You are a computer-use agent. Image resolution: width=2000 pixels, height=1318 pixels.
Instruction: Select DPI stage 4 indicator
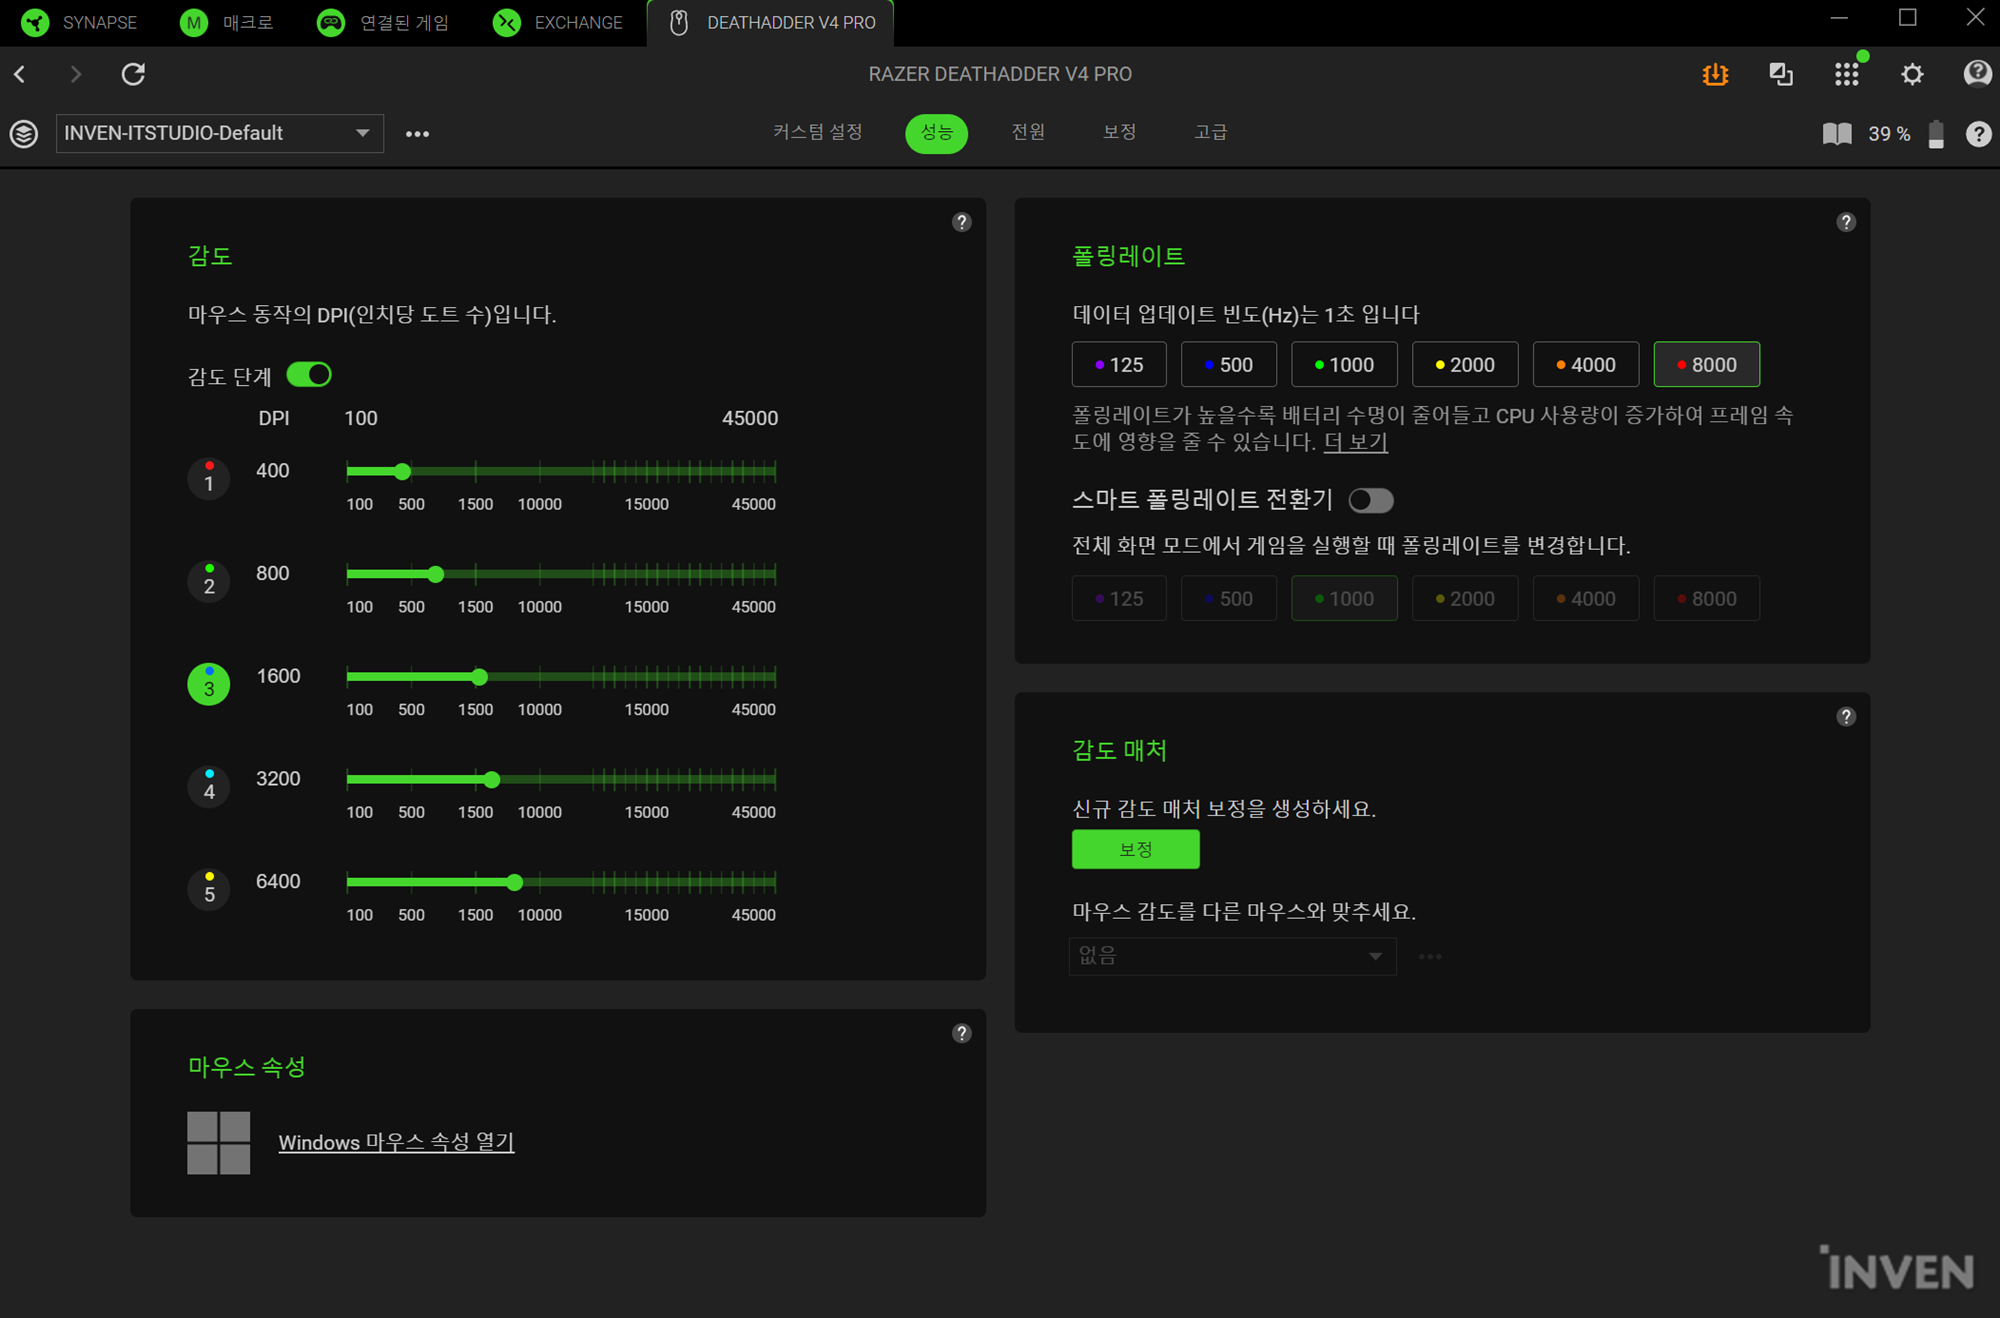[209, 786]
